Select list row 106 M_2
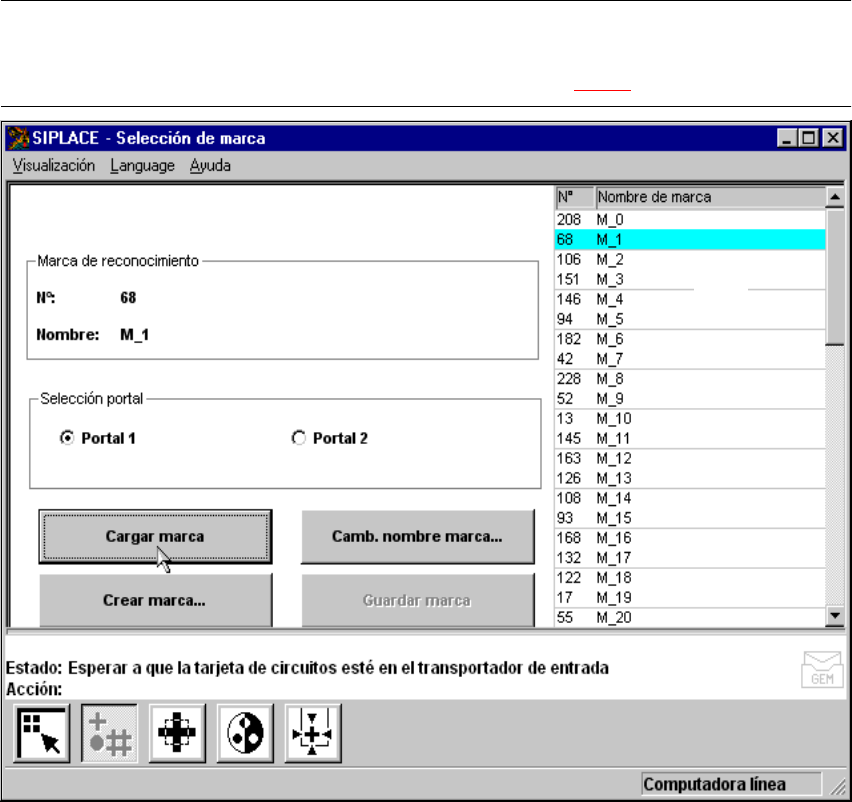This screenshot has width=852, height=802. point(690,260)
